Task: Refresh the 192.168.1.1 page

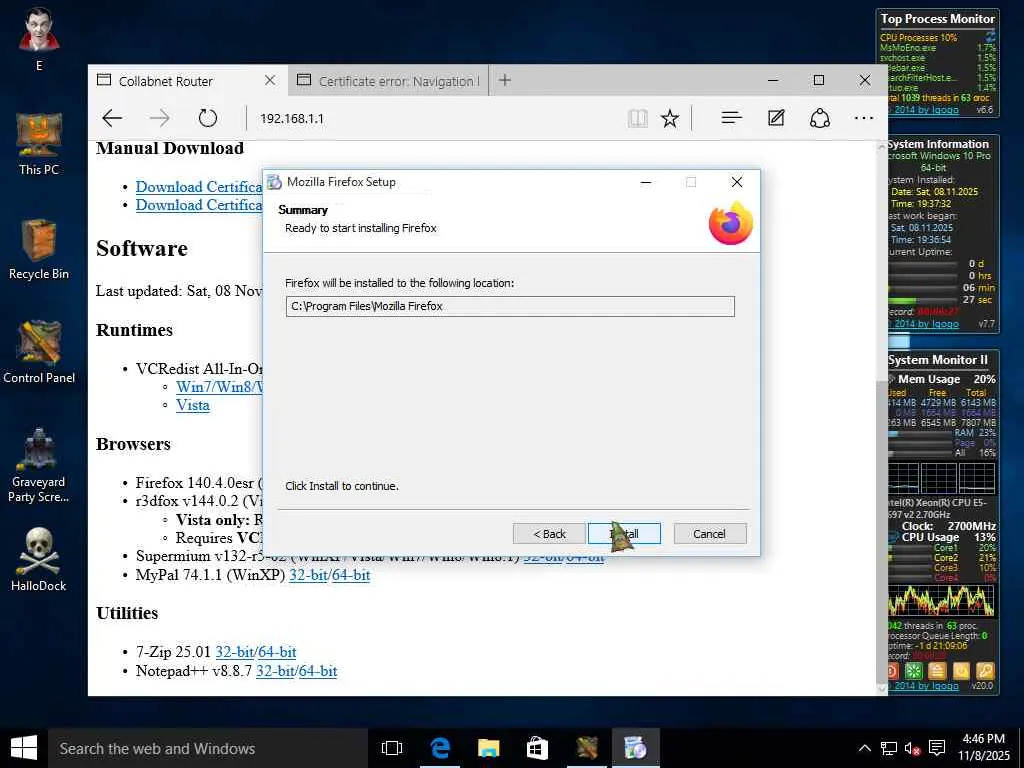Action: point(208,118)
